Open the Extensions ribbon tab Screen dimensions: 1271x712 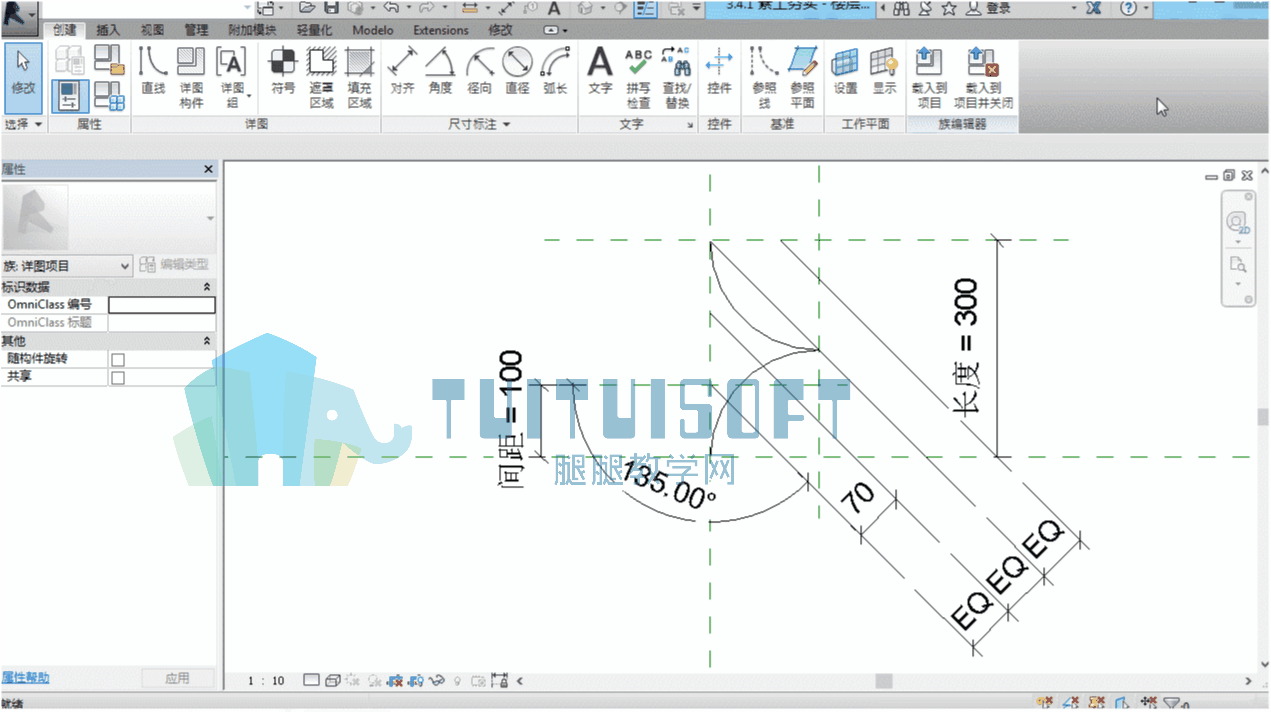pyautogui.click(x=440, y=30)
